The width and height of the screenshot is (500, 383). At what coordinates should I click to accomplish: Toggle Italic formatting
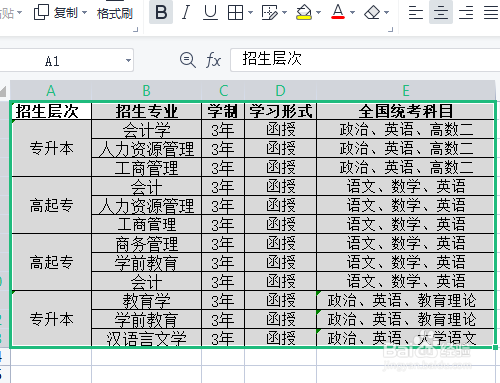(x=186, y=12)
